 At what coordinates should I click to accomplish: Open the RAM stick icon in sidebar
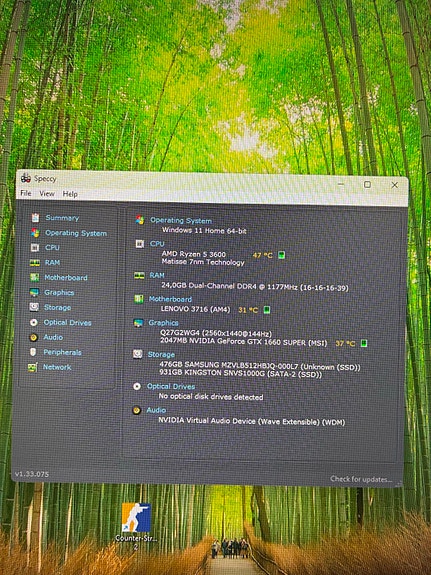[x=34, y=263]
